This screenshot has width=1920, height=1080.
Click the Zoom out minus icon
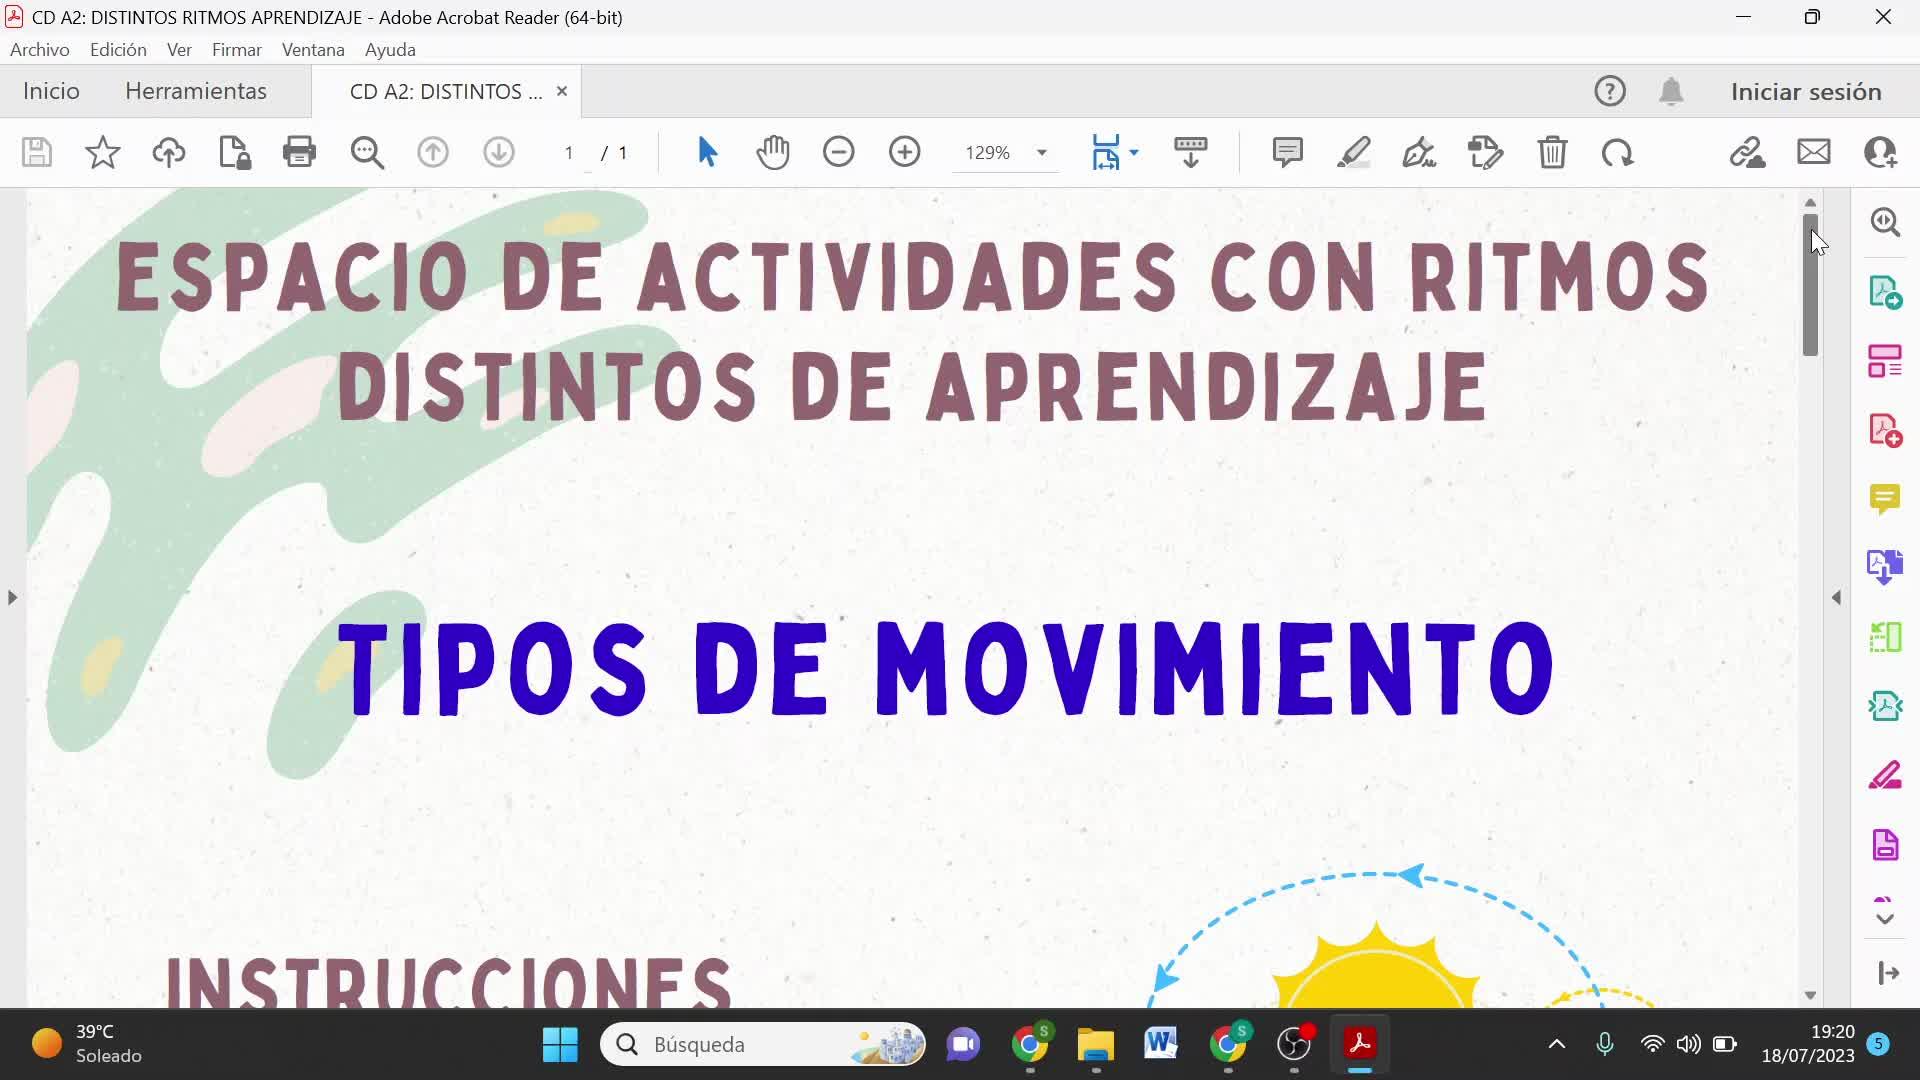839,152
